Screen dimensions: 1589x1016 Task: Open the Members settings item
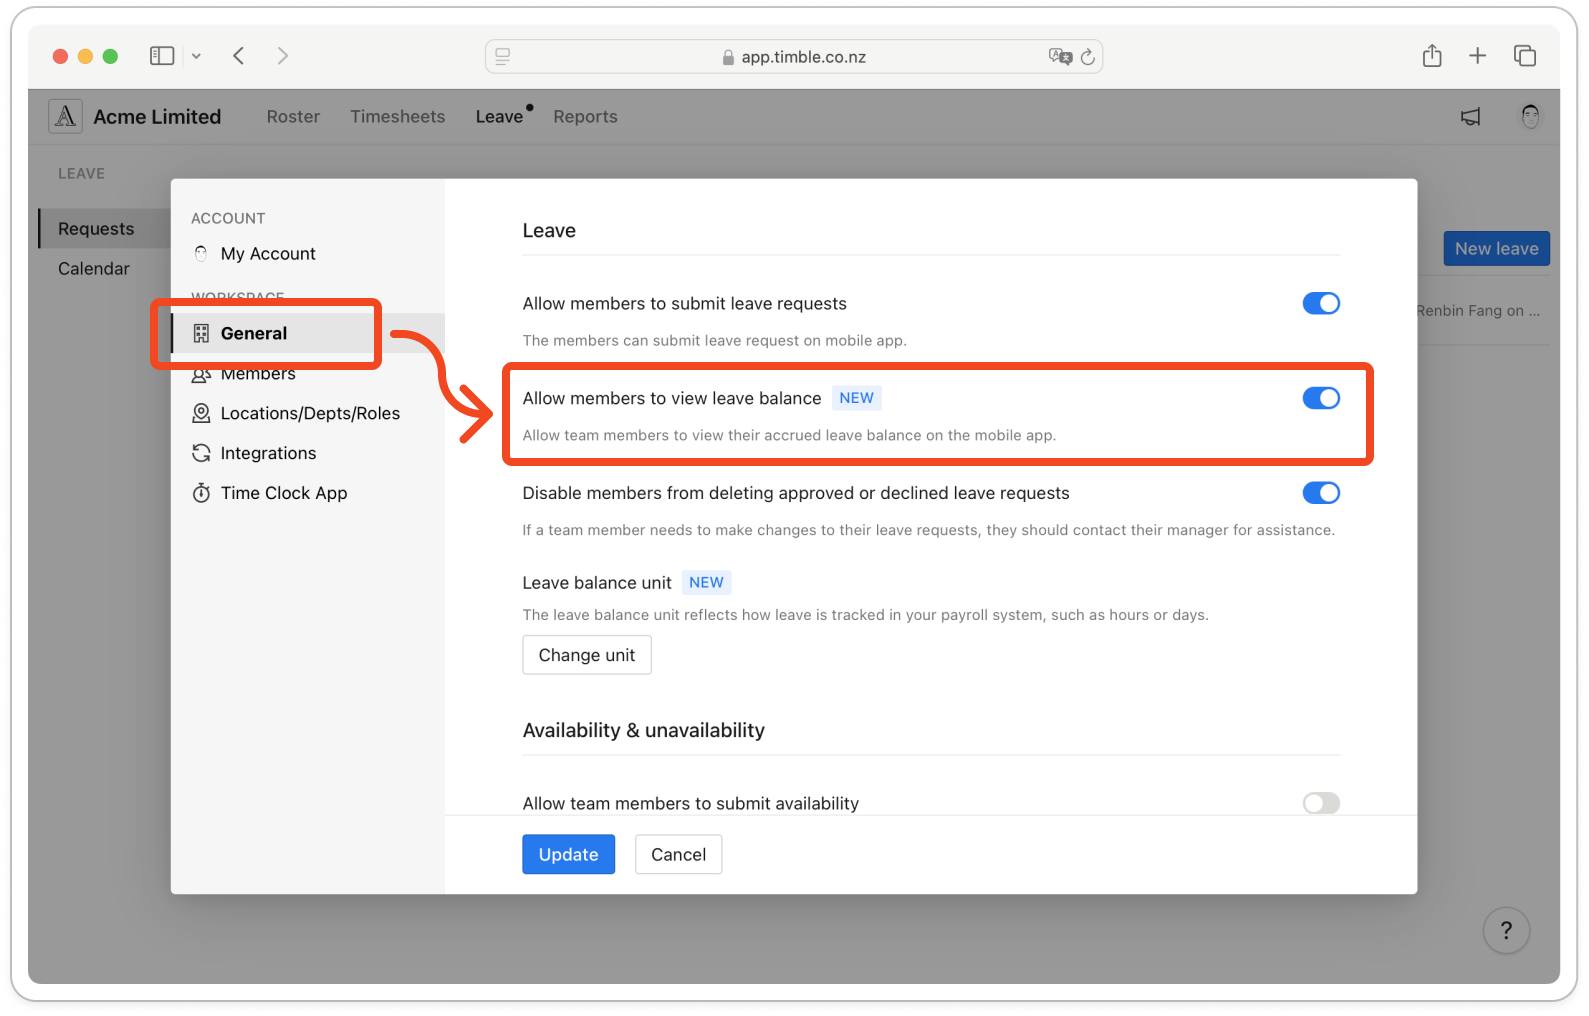(258, 374)
